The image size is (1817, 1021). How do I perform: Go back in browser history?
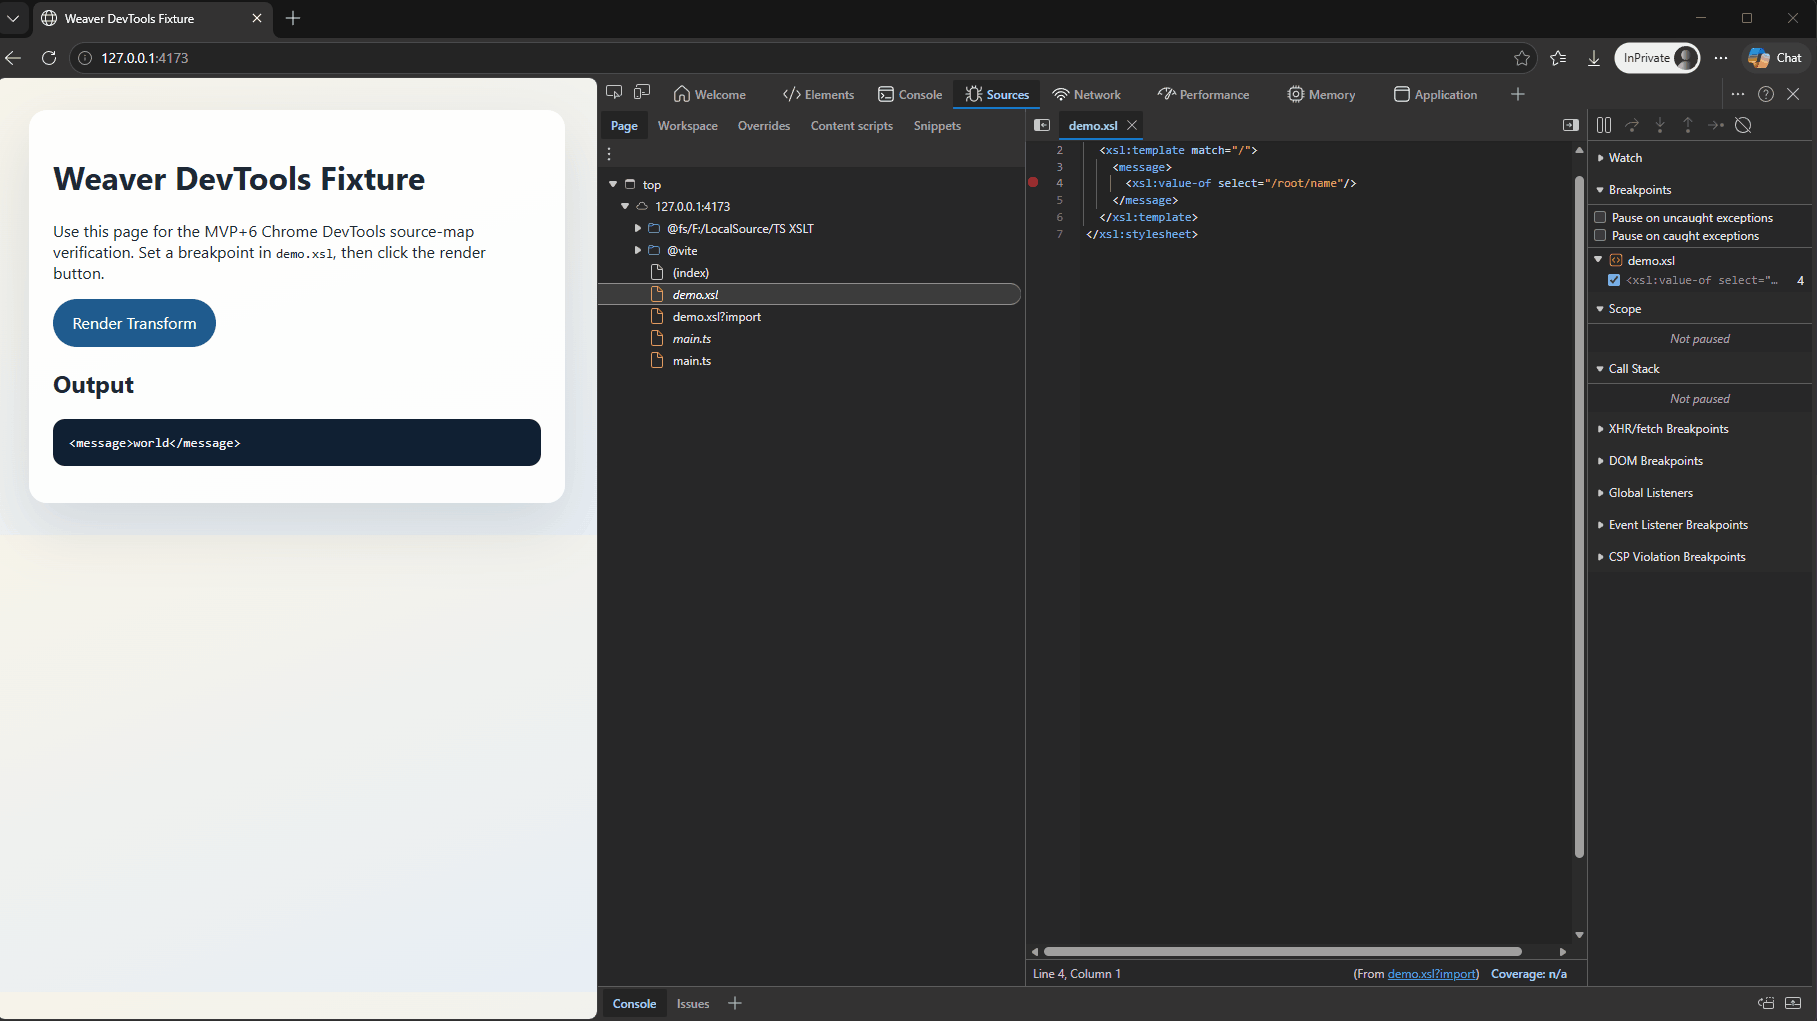coord(13,58)
